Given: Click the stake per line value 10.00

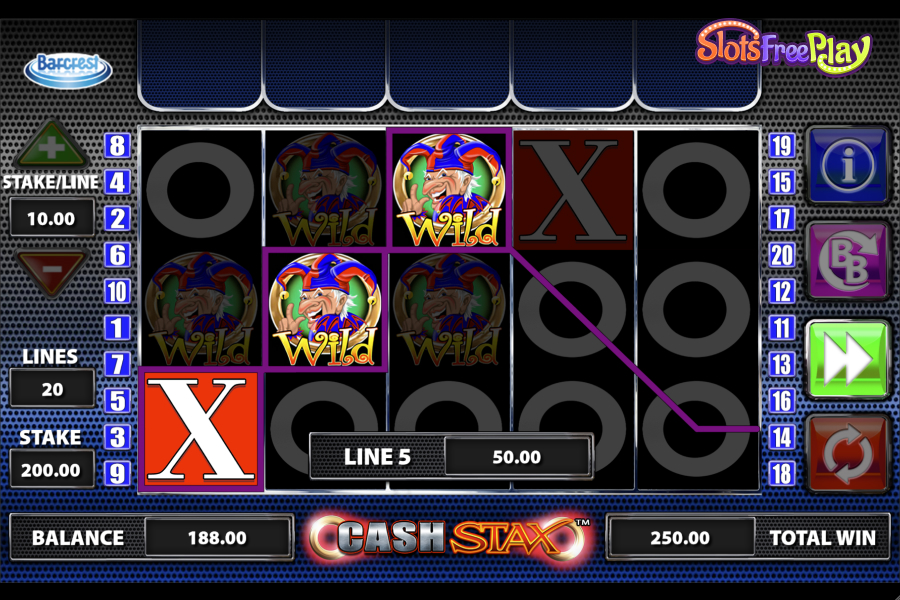Looking at the screenshot, I should pos(52,218).
